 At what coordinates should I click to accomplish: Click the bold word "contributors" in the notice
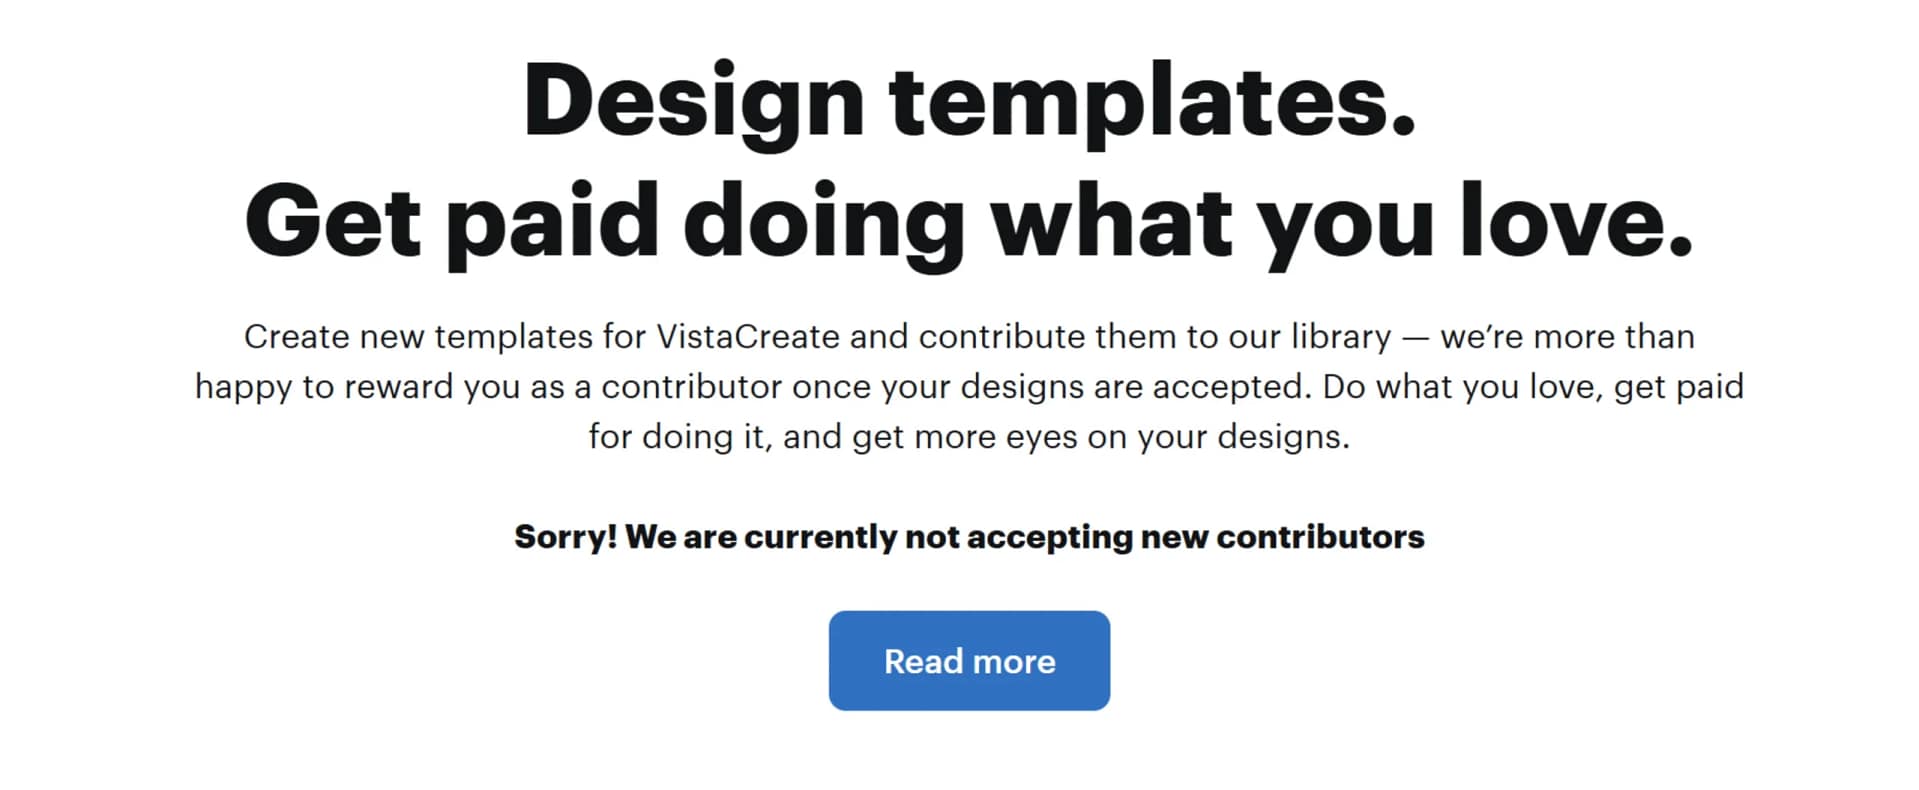(1320, 537)
